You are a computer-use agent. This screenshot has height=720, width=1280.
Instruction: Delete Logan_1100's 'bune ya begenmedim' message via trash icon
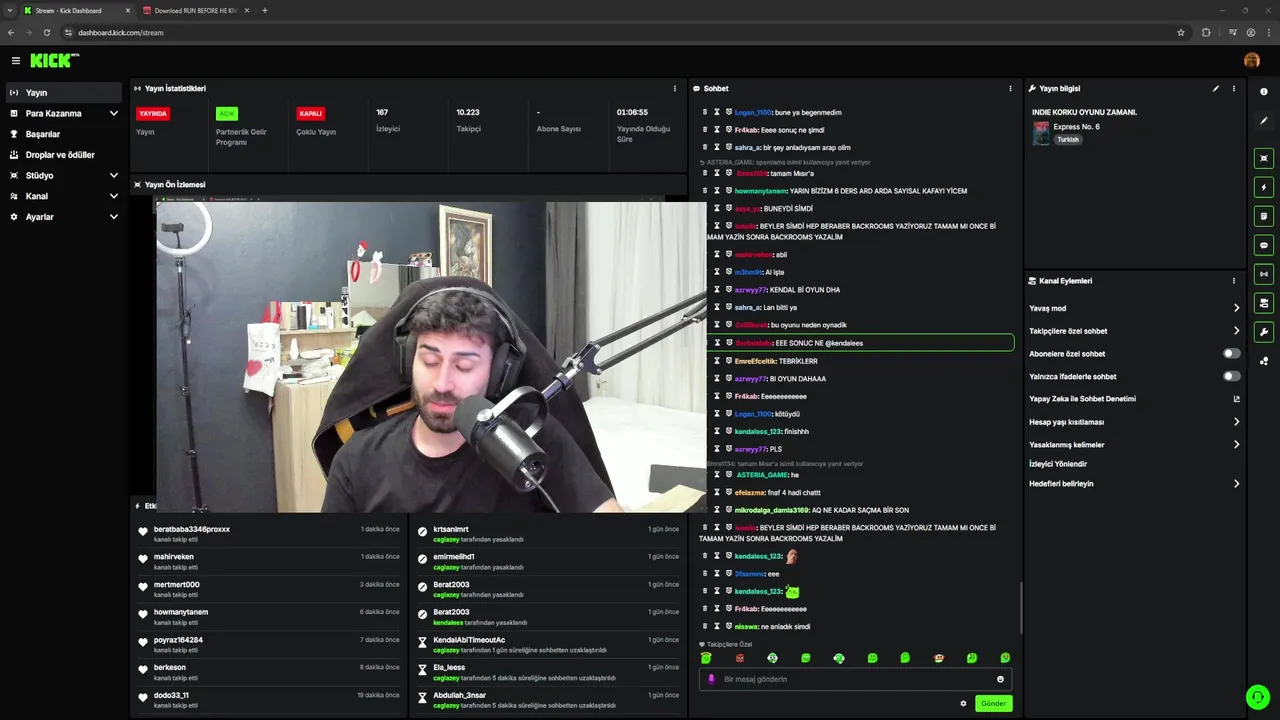(x=705, y=112)
